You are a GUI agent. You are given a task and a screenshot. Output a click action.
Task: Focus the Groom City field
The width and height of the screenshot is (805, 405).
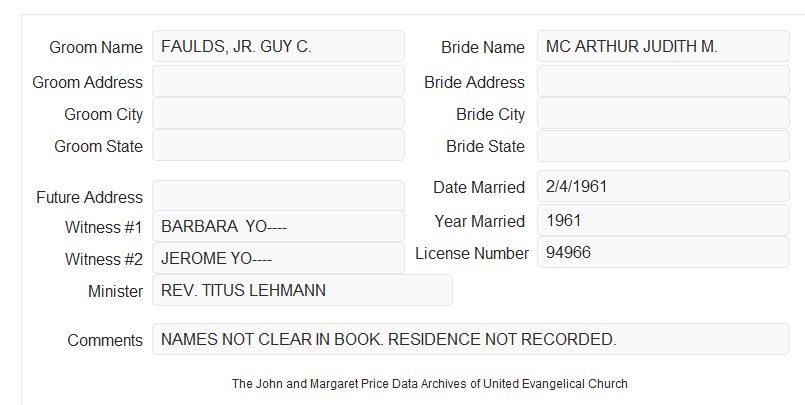[278, 113]
